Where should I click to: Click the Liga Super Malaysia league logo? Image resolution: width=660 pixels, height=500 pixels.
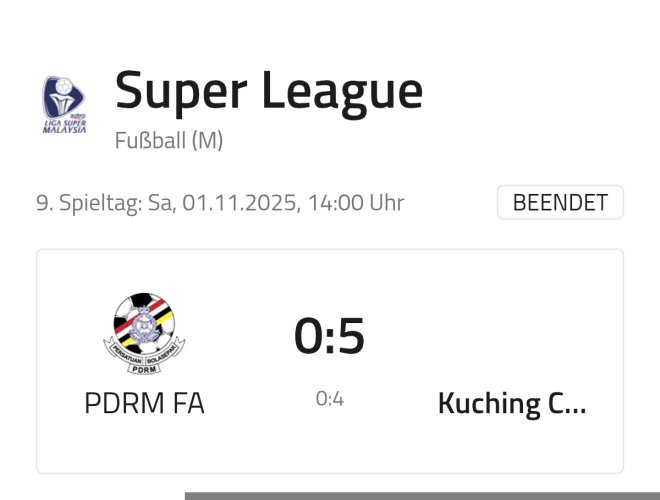(63, 105)
